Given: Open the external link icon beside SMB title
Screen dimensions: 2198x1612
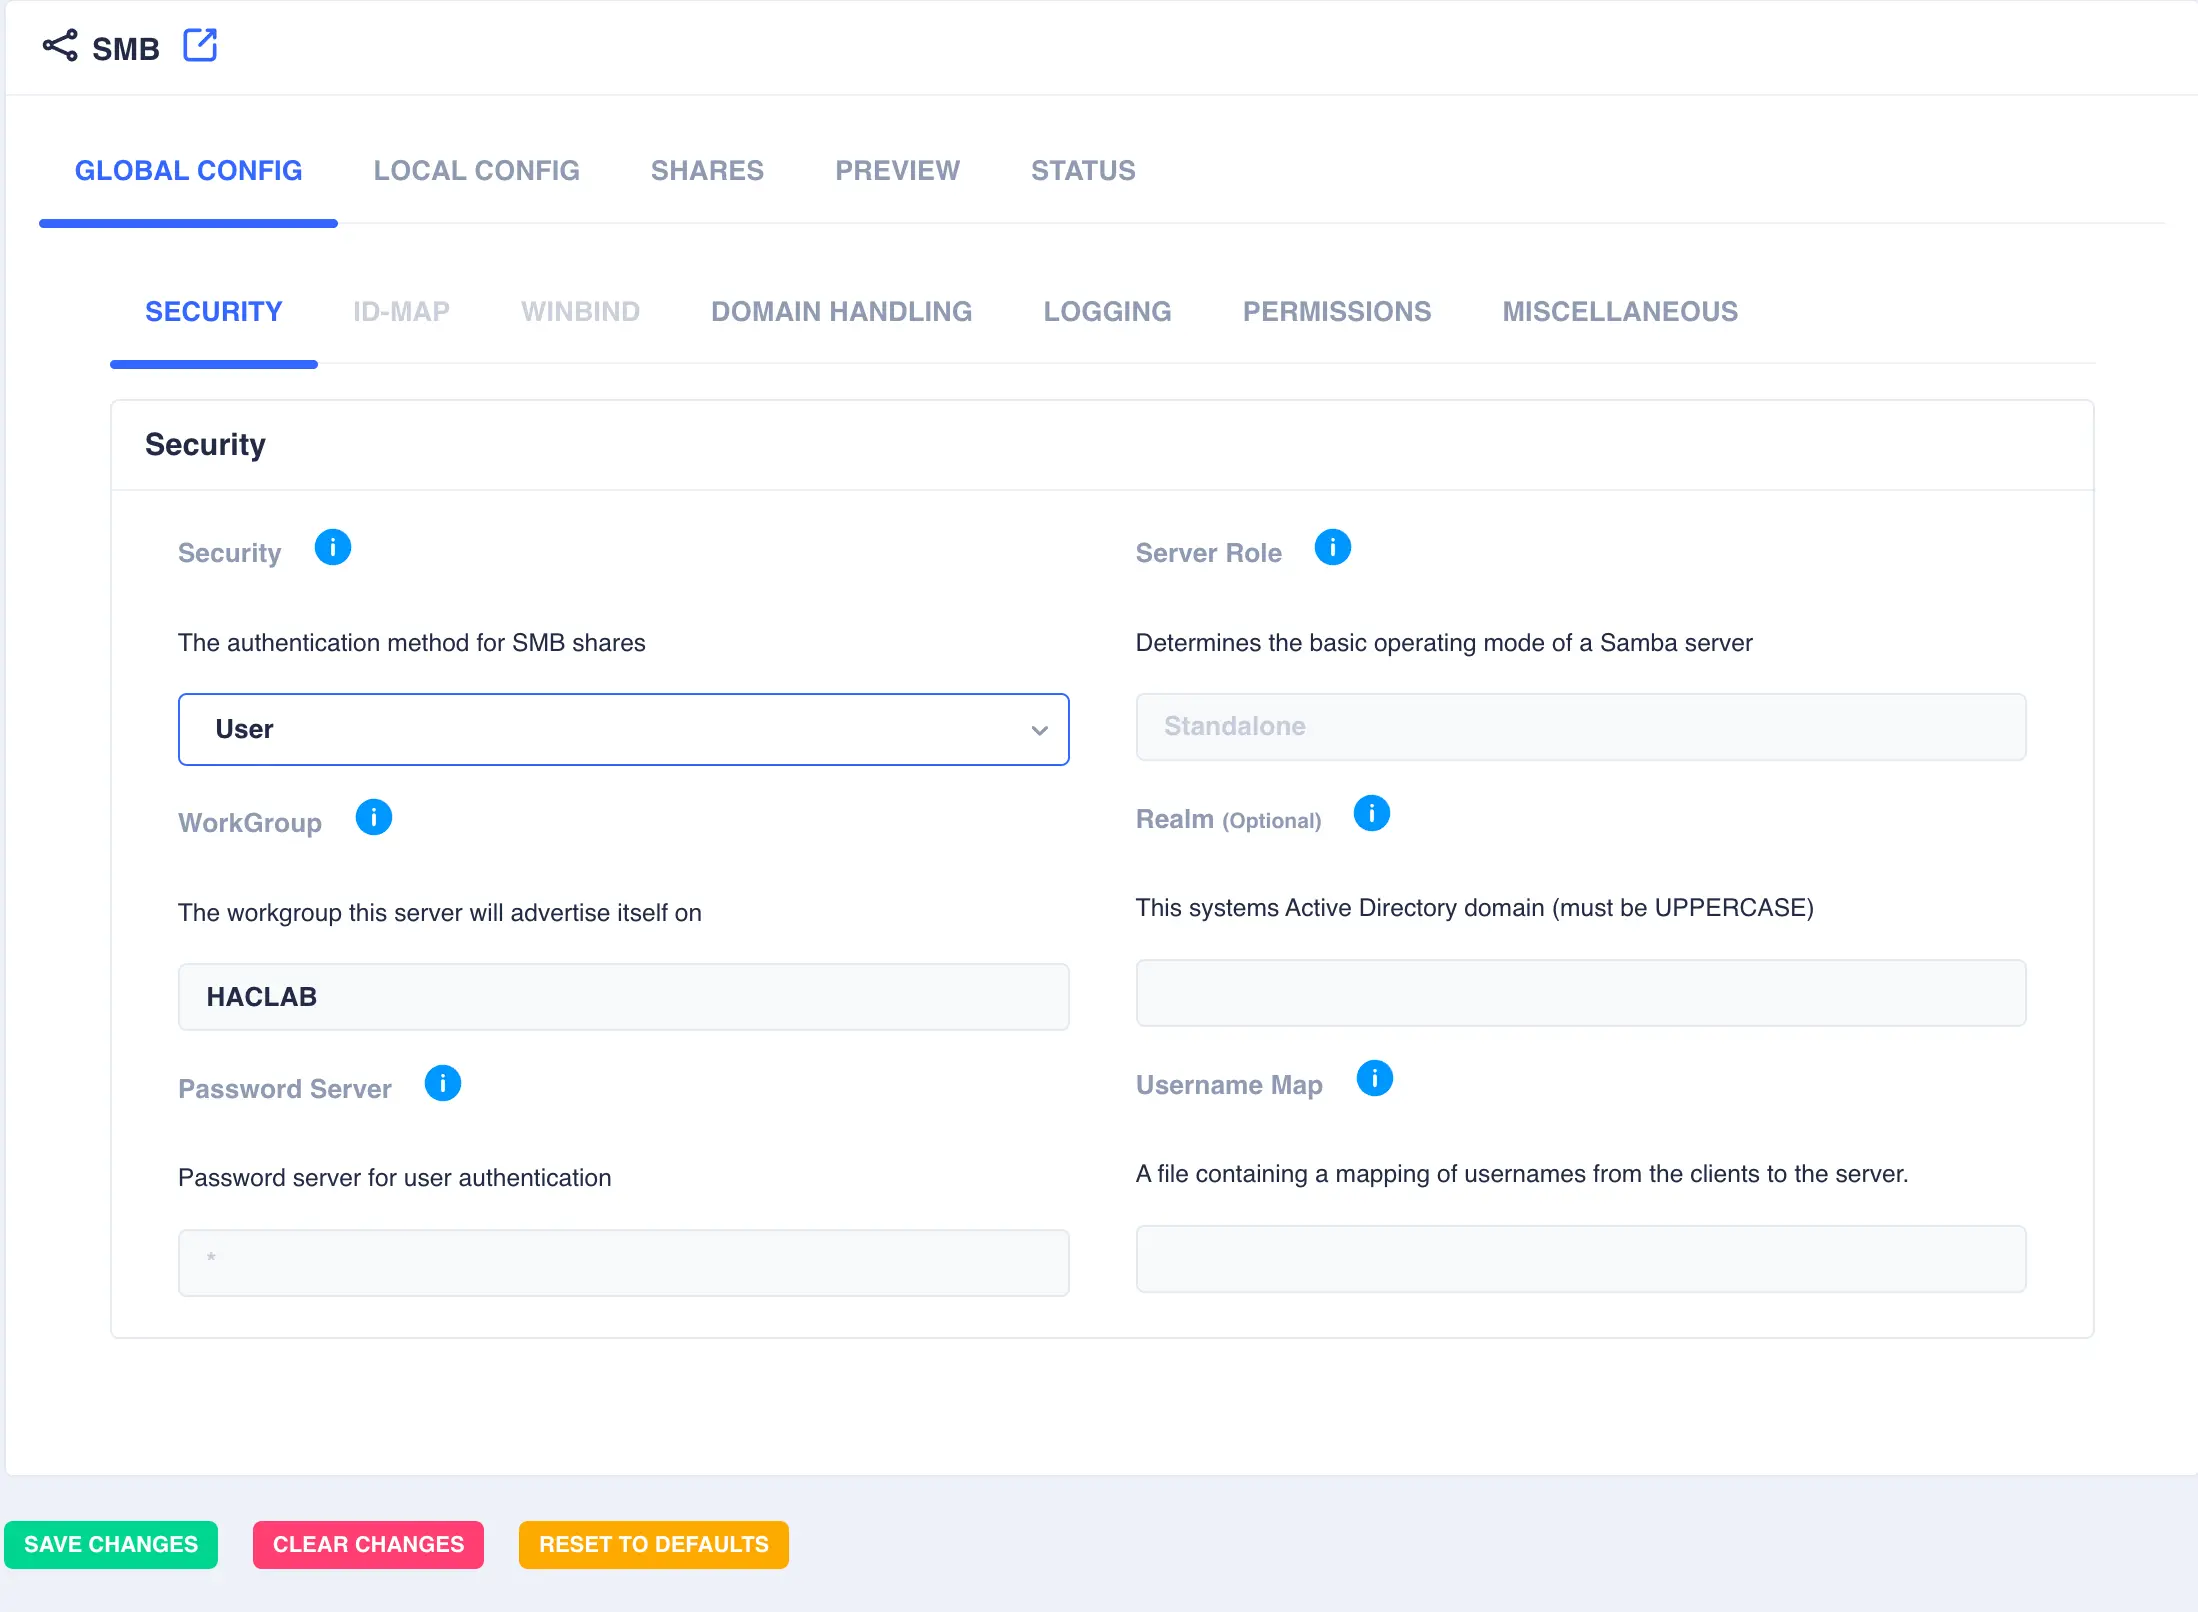Looking at the screenshot, I should [x=201, y=45].
